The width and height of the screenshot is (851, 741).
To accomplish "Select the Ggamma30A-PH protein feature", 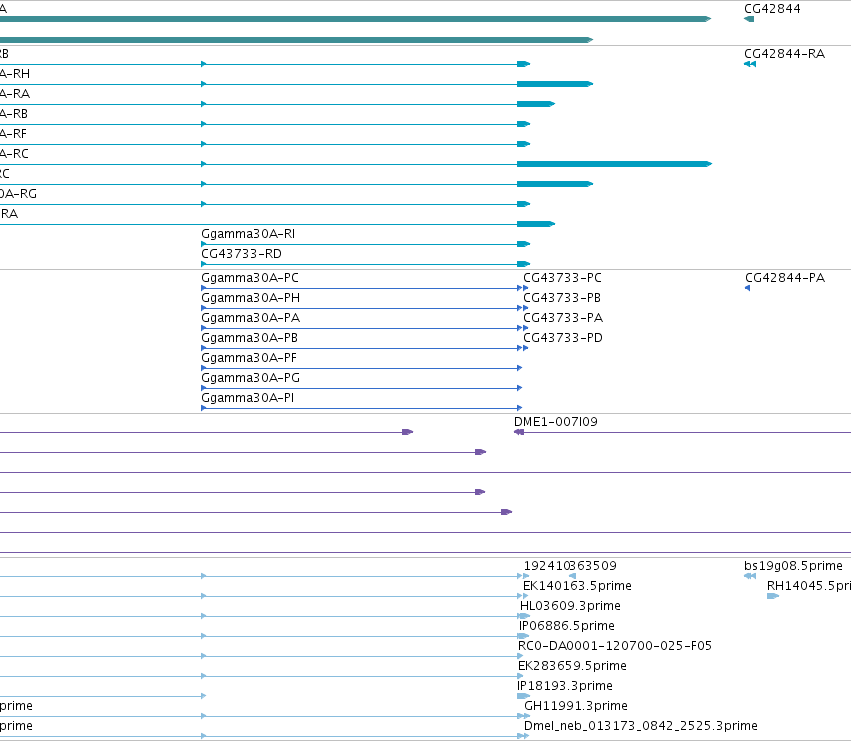I will (x=361, y=308).
